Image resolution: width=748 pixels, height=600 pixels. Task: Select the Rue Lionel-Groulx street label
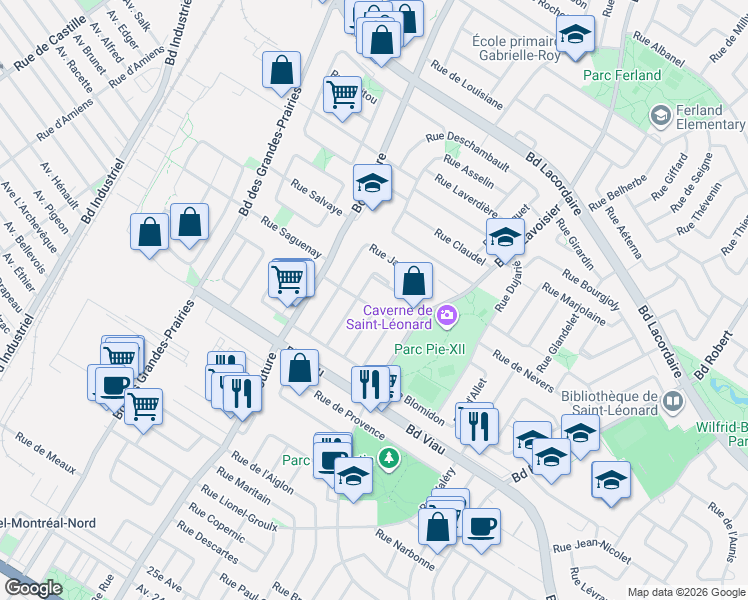(x=239, y=508)
